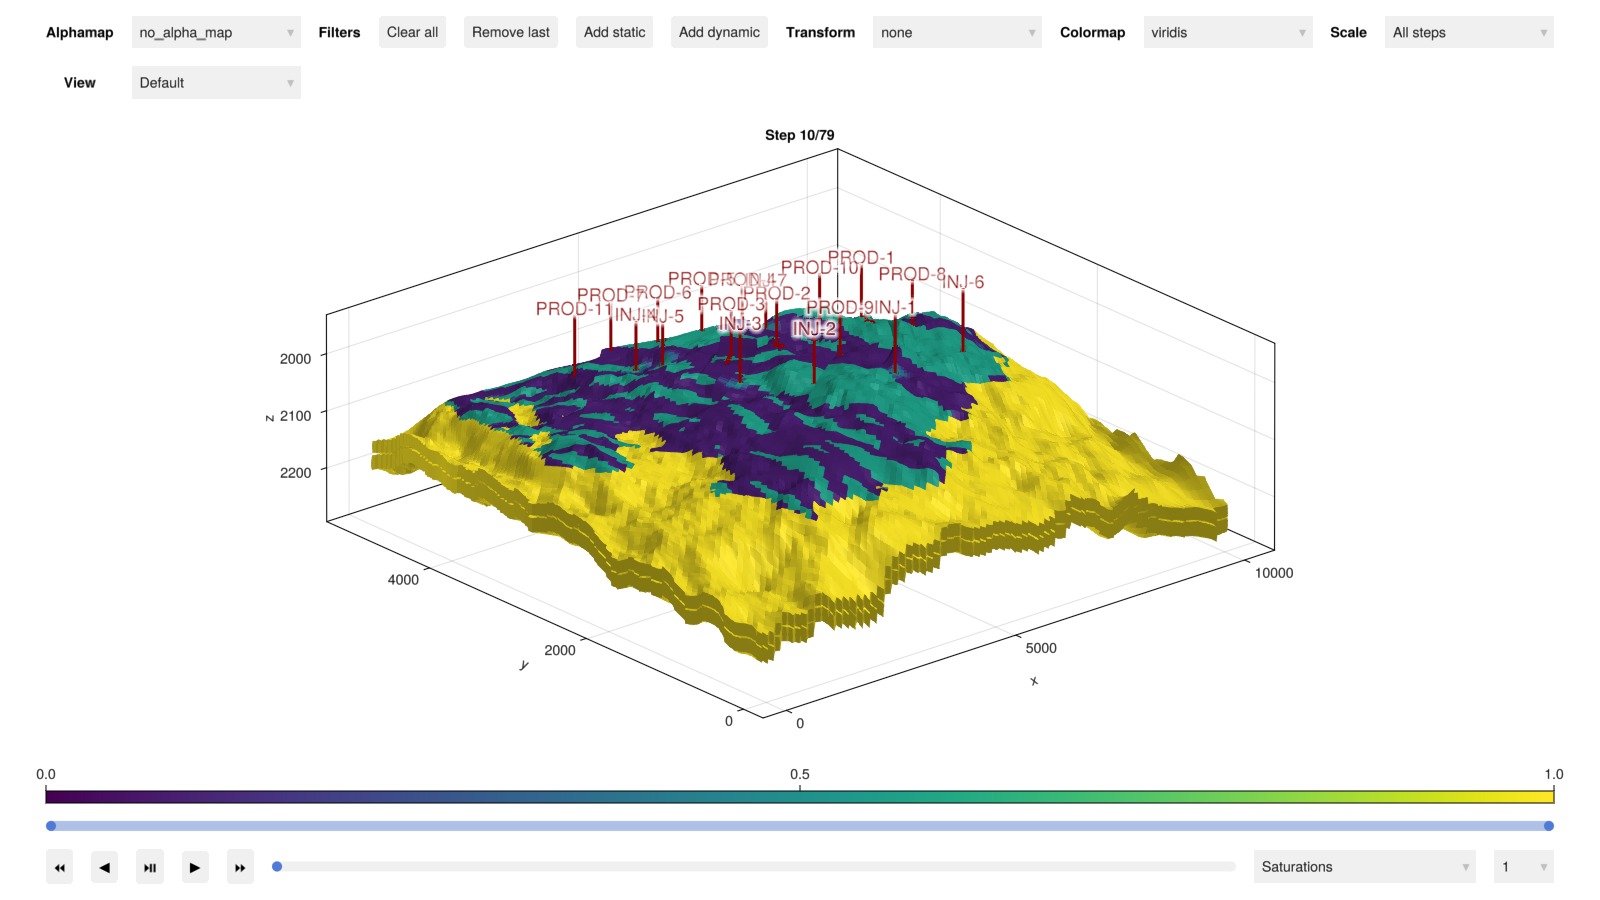Screen dimensions: 1600x900
Task: Expand the View dropdown set to Default
Action: click(216, 83)
